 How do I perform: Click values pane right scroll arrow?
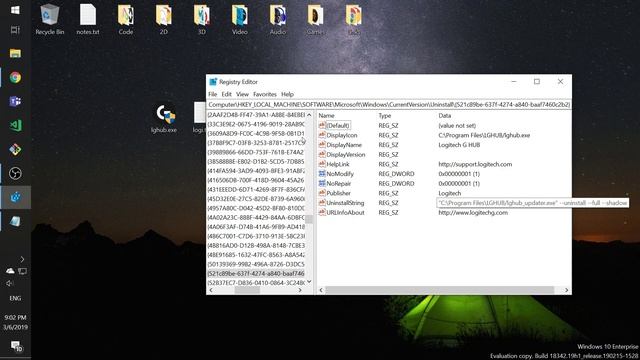567,290
